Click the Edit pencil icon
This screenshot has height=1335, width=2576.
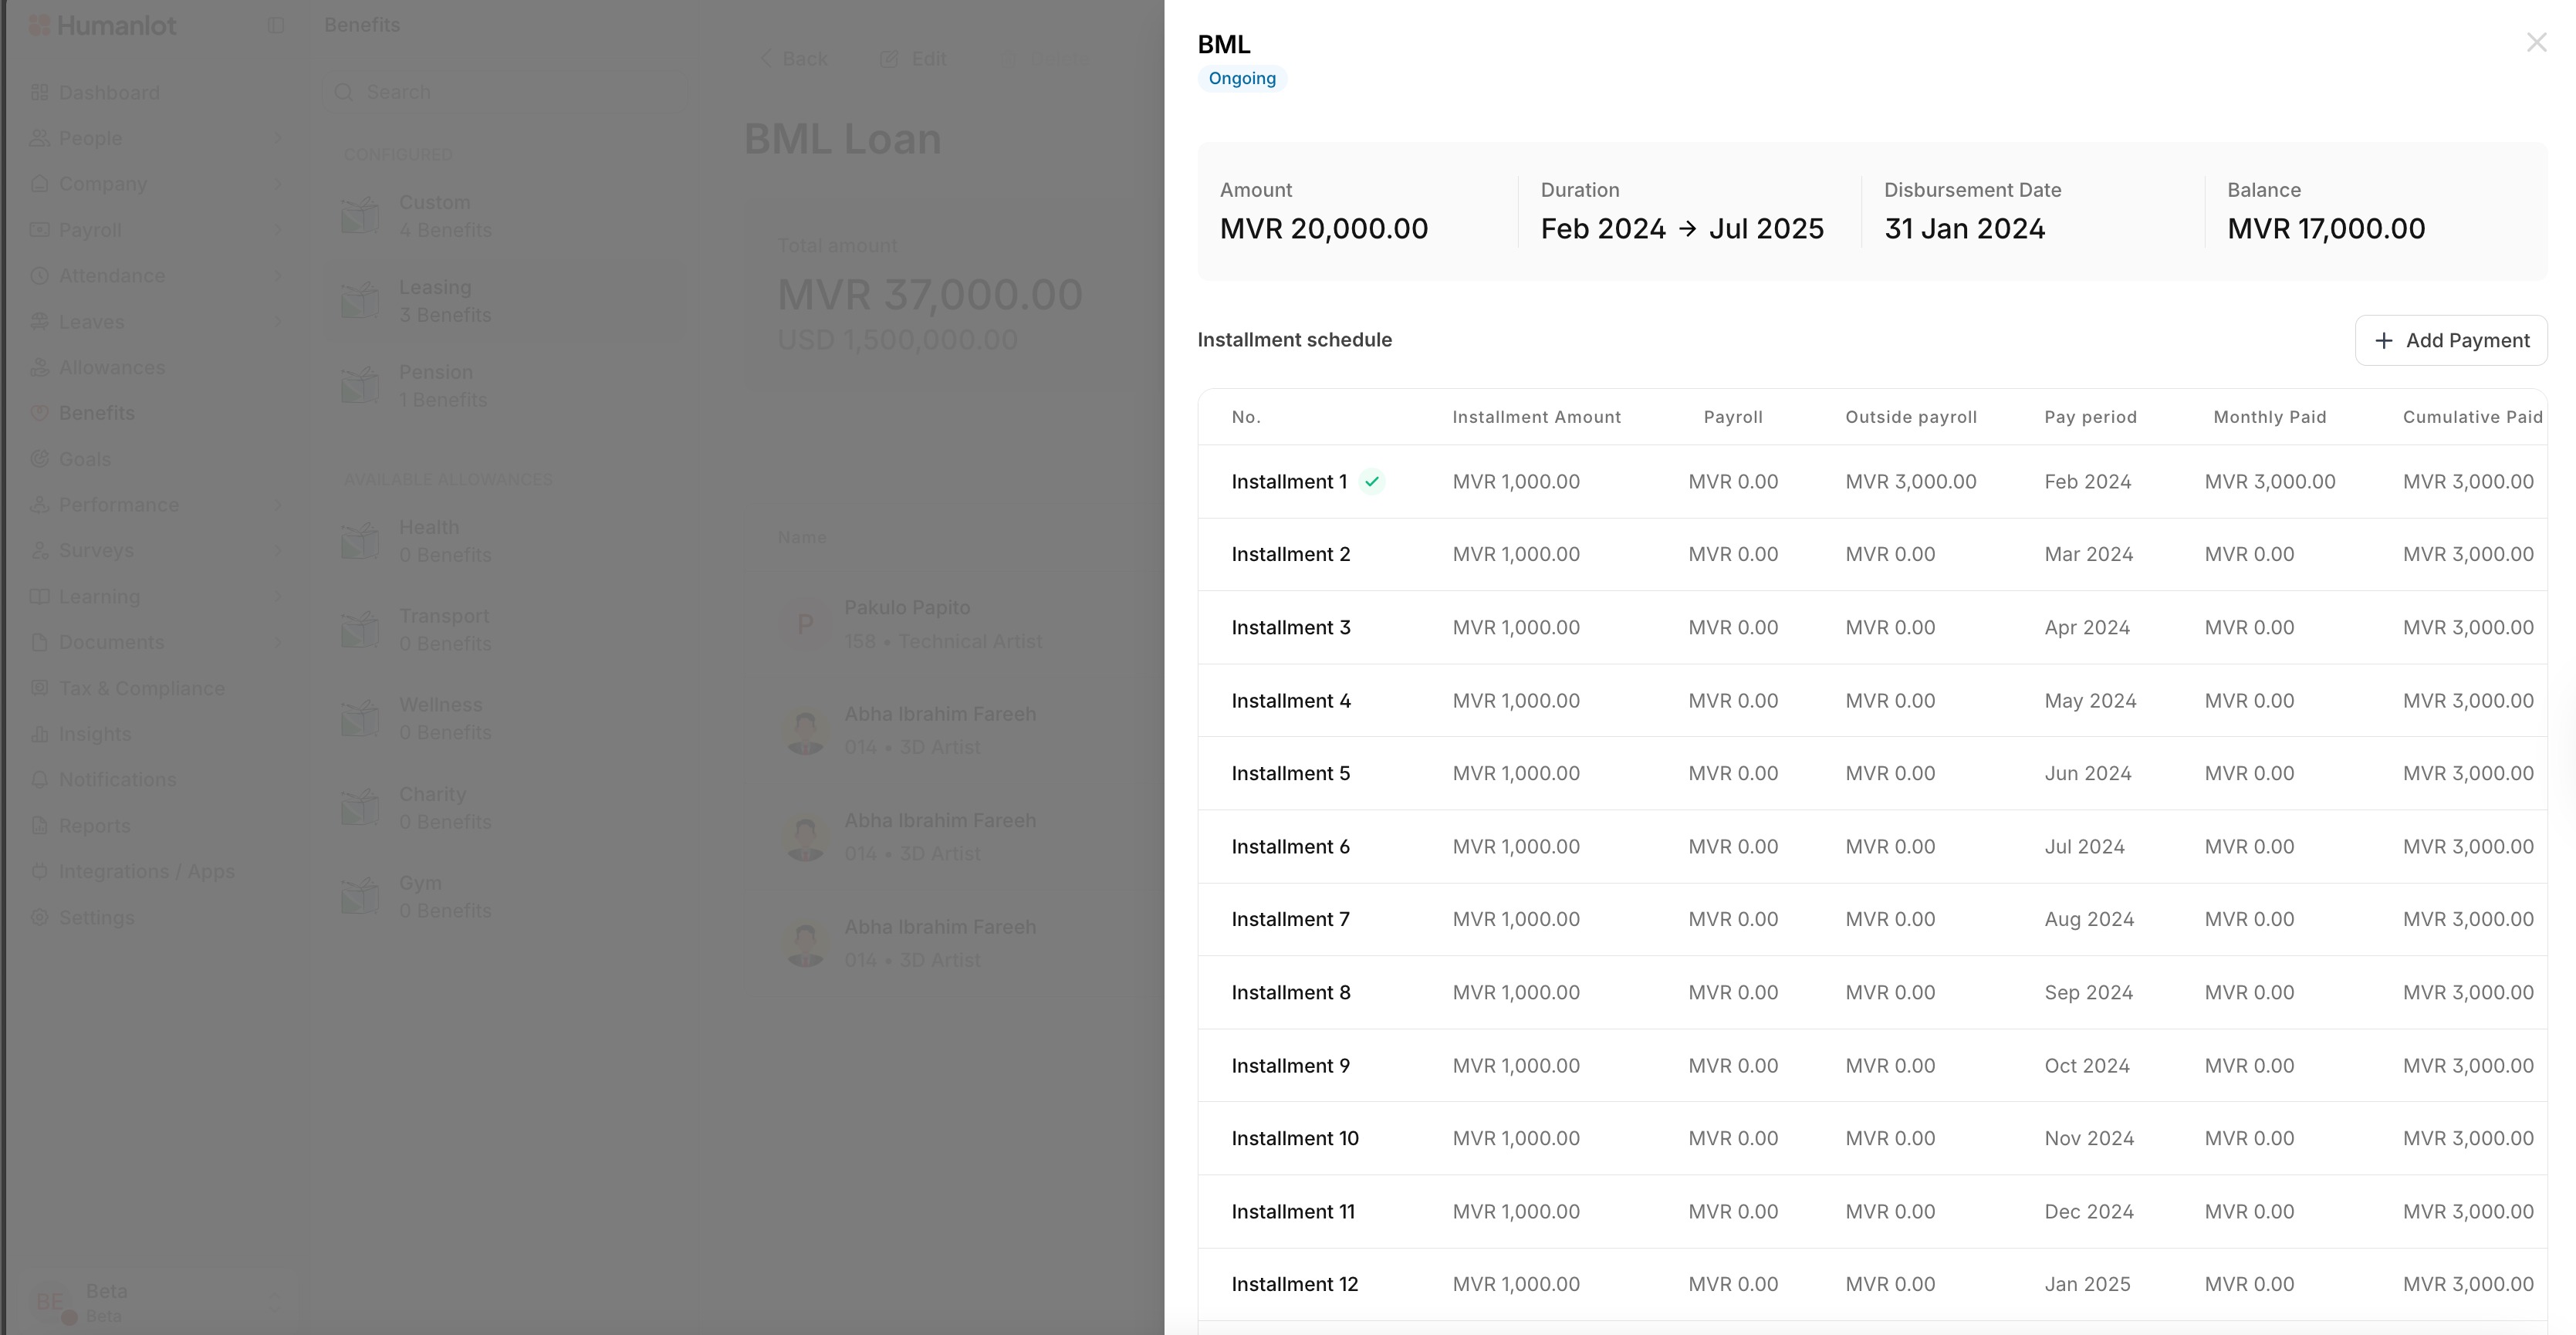pos(888,59)
